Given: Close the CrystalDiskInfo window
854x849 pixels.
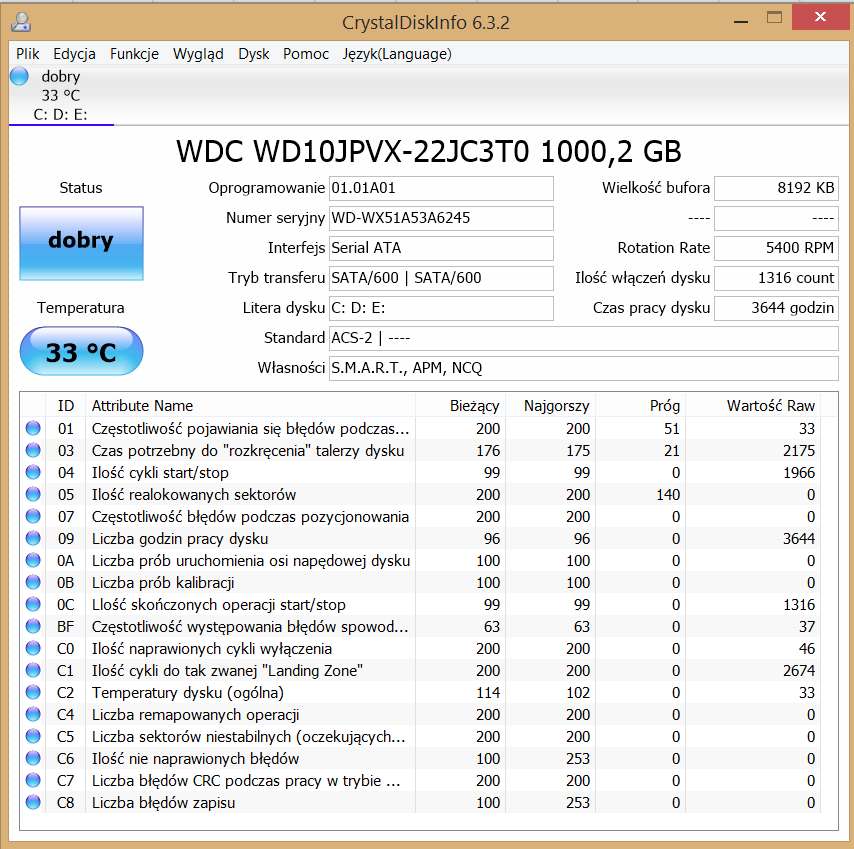Looking at the screenshot, I should [x=820, y=17].
